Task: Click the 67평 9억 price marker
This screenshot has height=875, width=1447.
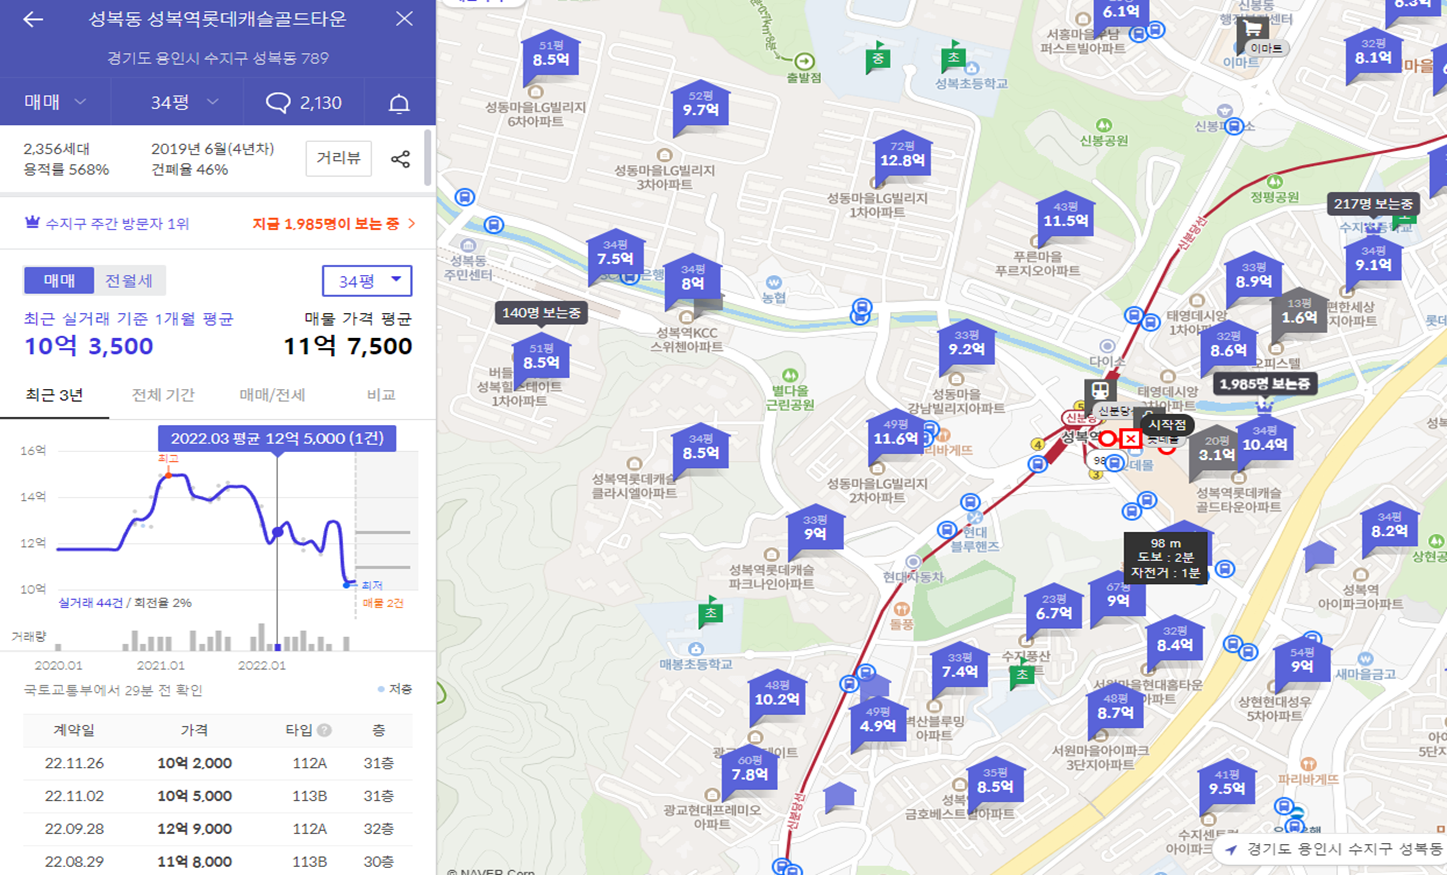Action: coord(1117,599)
